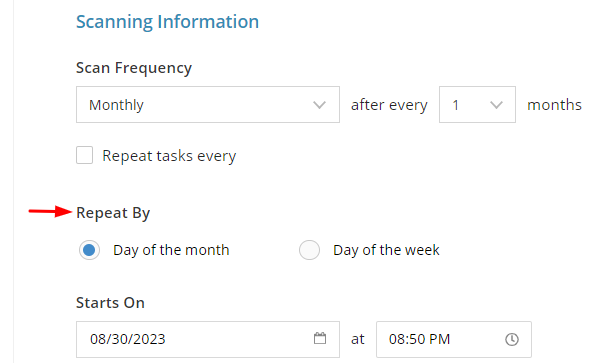602x363 pixels.
Task: Click the Scanning Information heading
Action: pos(167,22)
